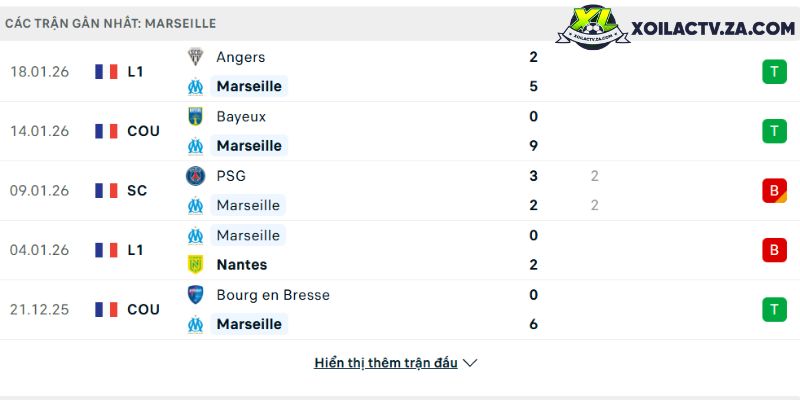Open the Bayeux team name link
The width and height of the screenshot is (800, 400).
coord(241,116)
